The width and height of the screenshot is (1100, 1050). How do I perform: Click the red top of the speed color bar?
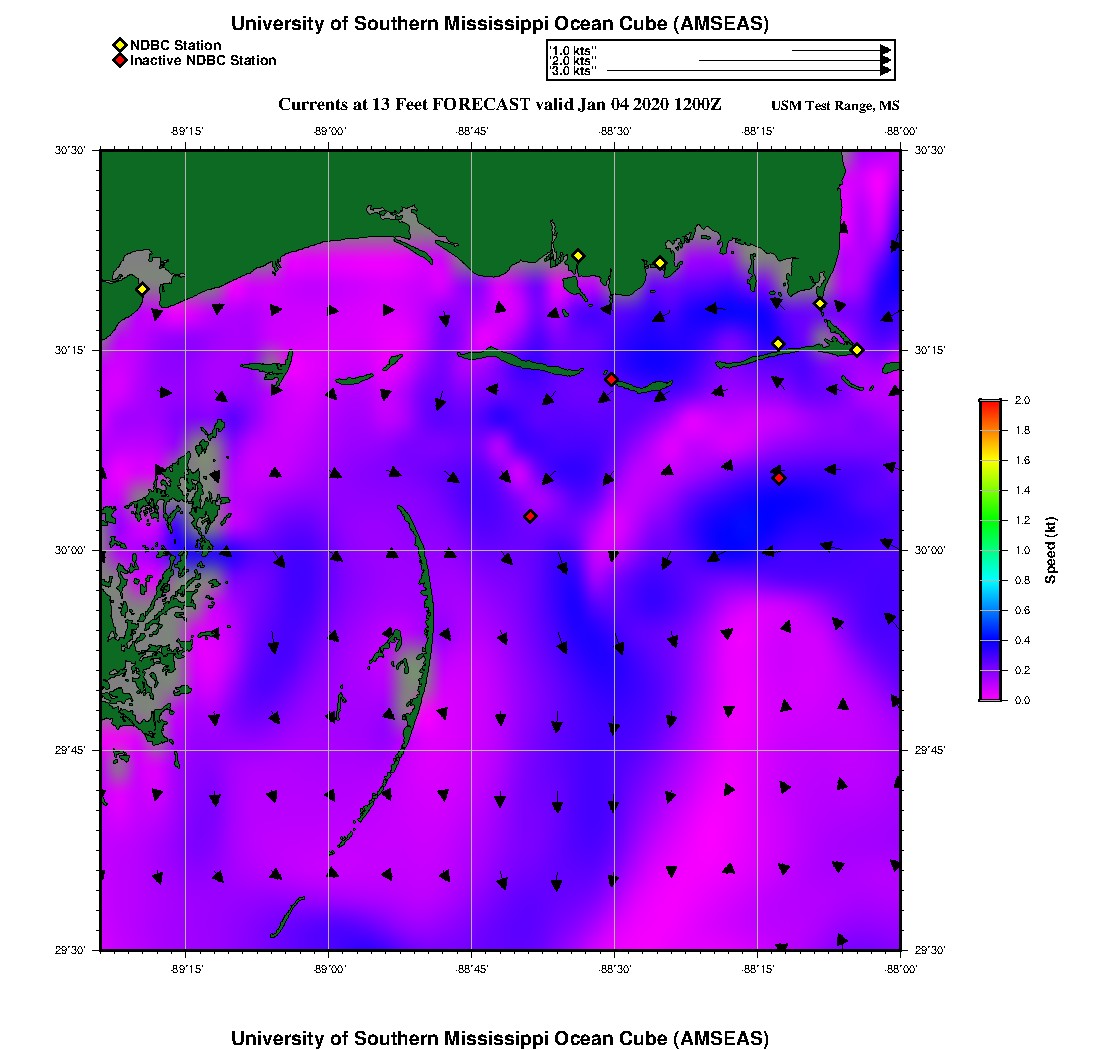coord(989,405)
